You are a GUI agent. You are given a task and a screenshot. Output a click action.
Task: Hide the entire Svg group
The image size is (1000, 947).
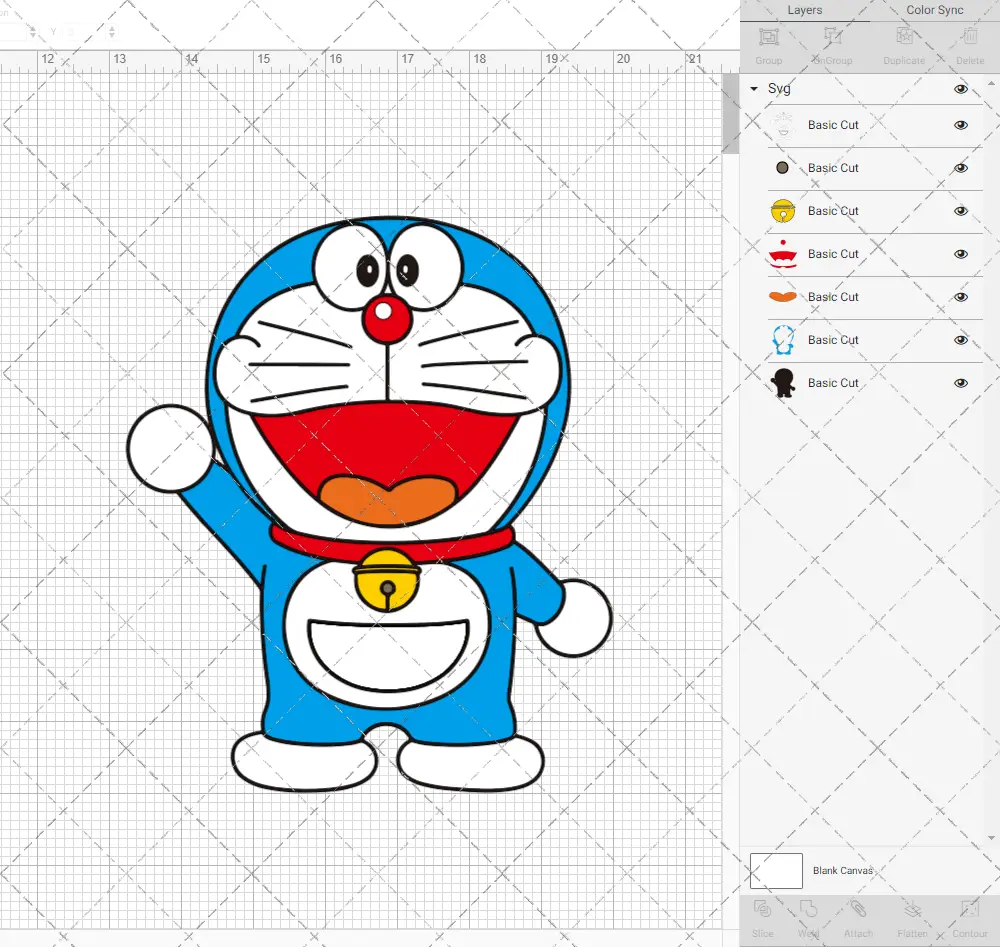click(x=960, y=89)
